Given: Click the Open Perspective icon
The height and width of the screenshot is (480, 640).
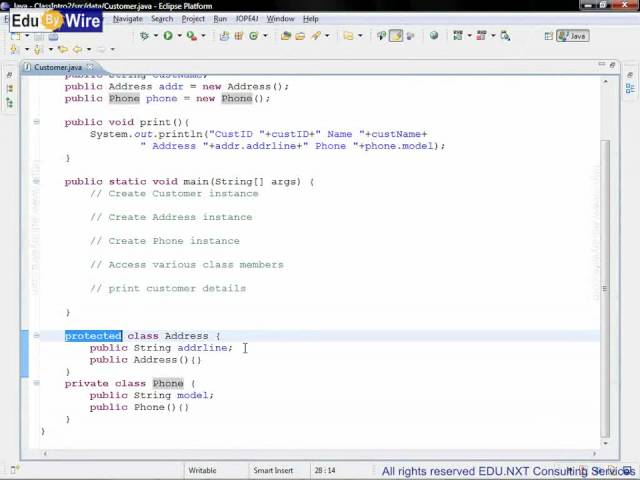Looking at the screenshot, I should click(x=549, y=36).
